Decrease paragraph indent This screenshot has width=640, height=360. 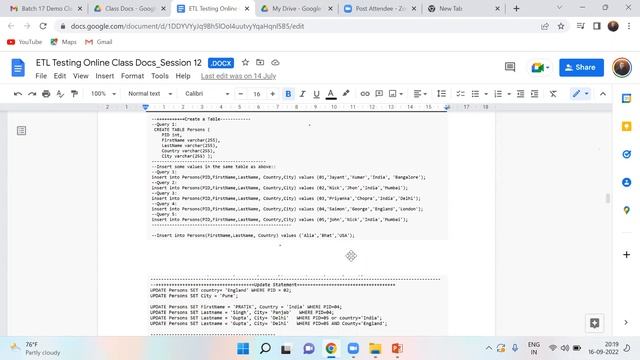[x=520, y=94]
